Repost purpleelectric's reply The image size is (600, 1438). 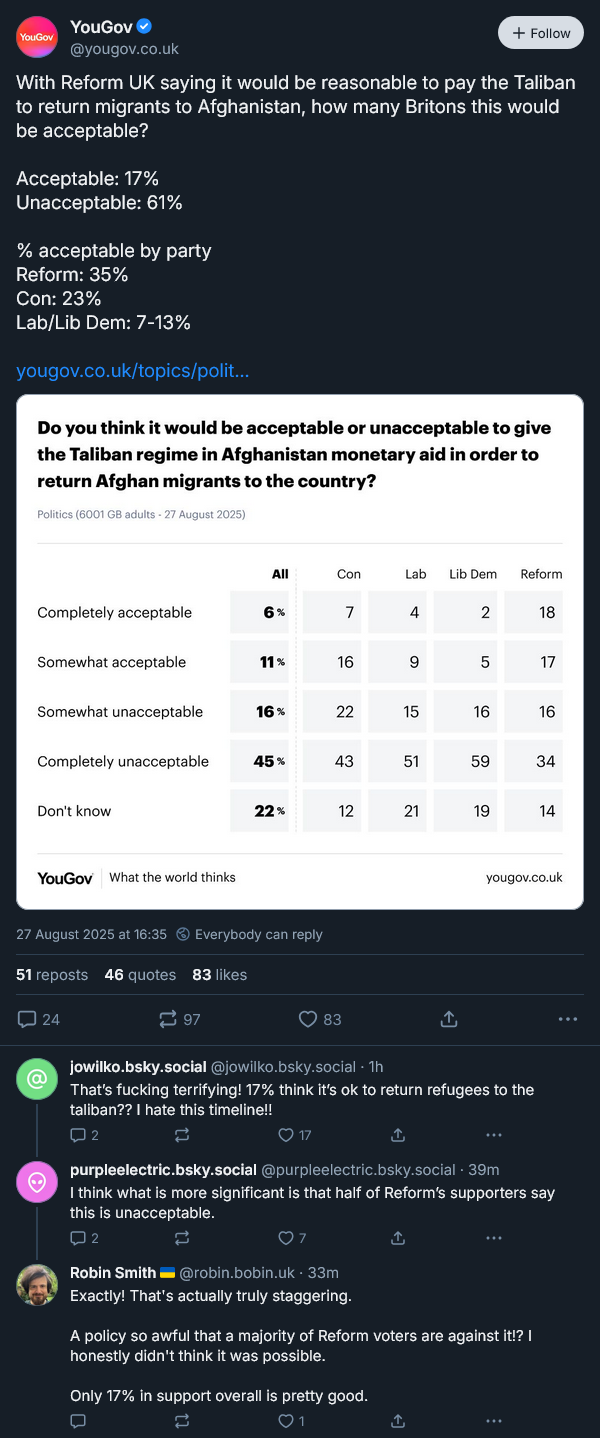coord(182,1238)
